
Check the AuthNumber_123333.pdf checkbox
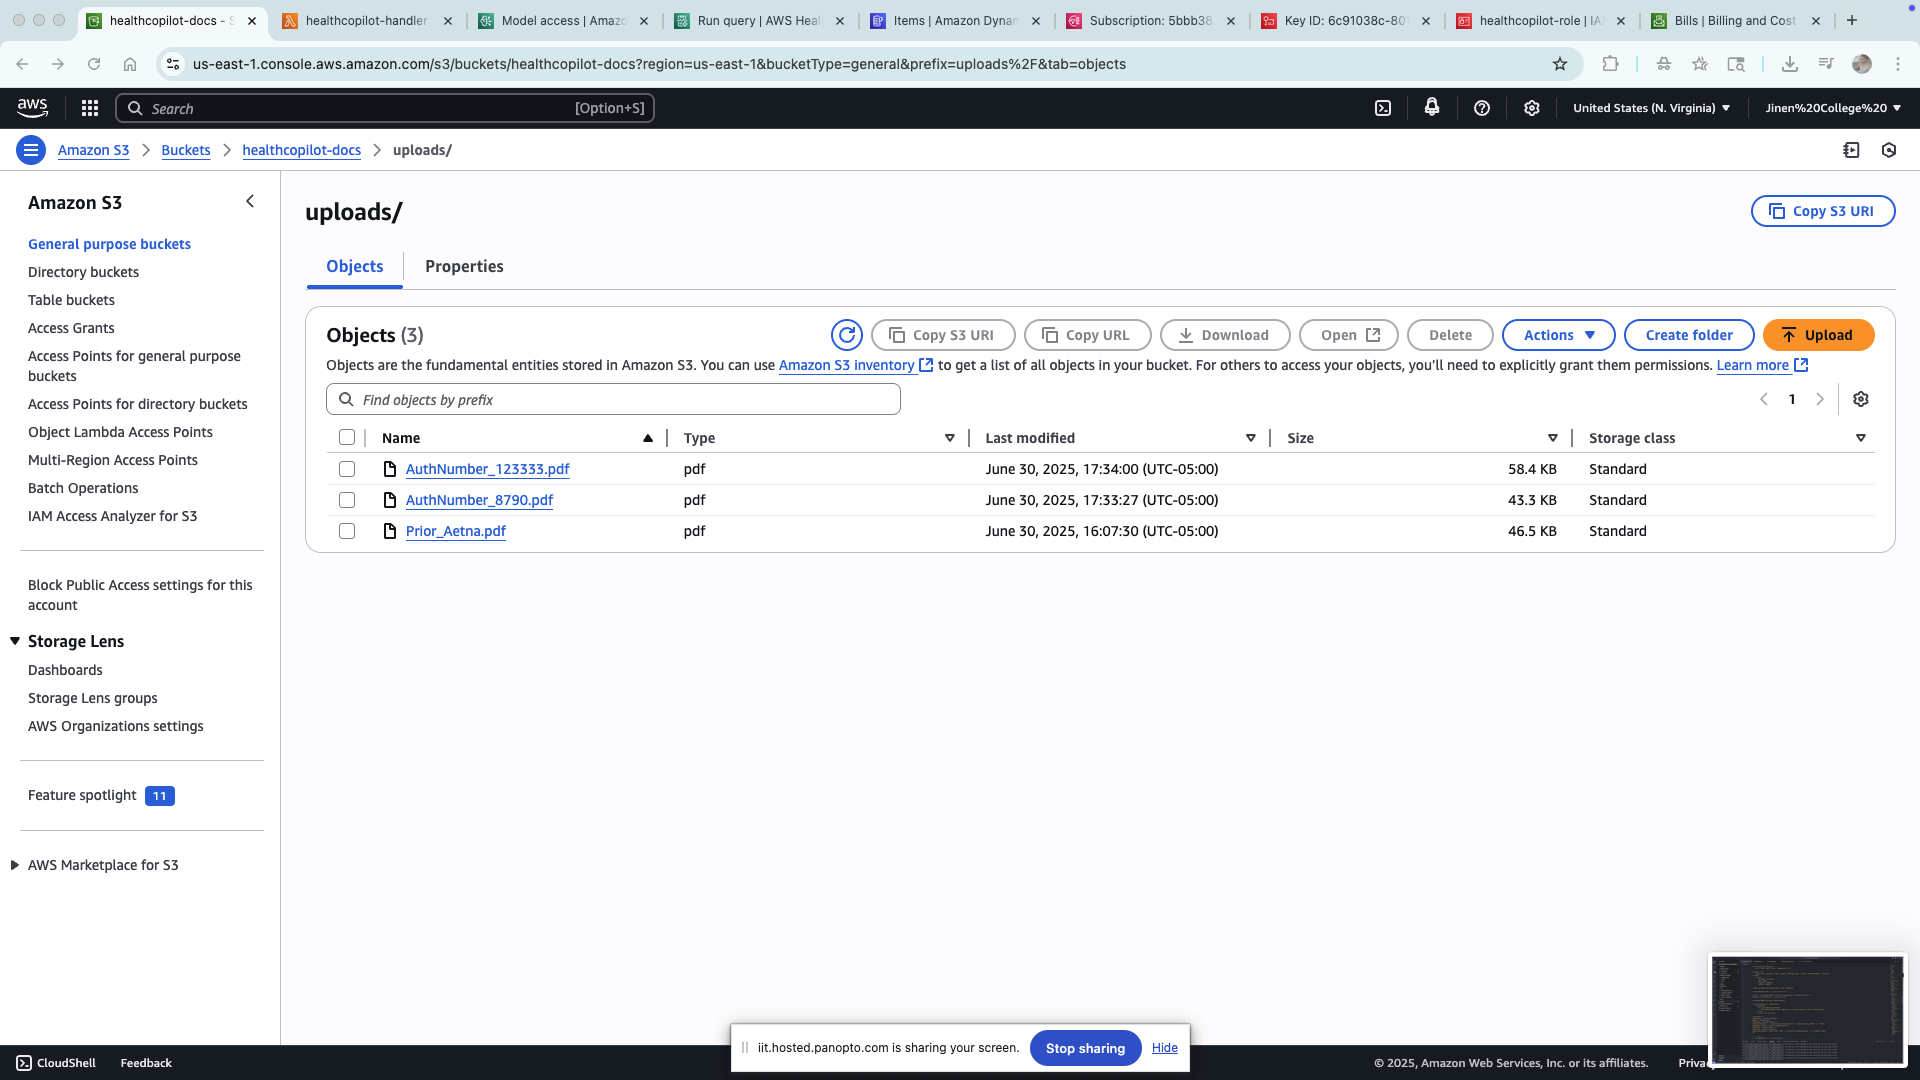pos(347,469)
